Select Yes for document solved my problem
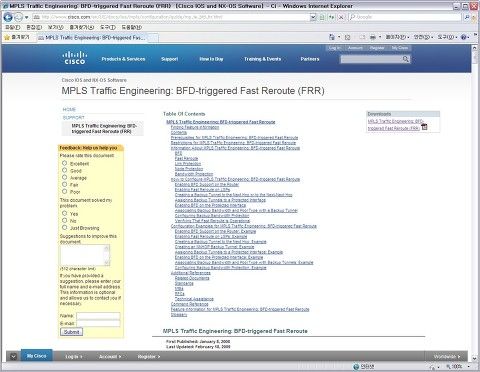The height and width of the screenshot is (372, 480). click(65, 213)
